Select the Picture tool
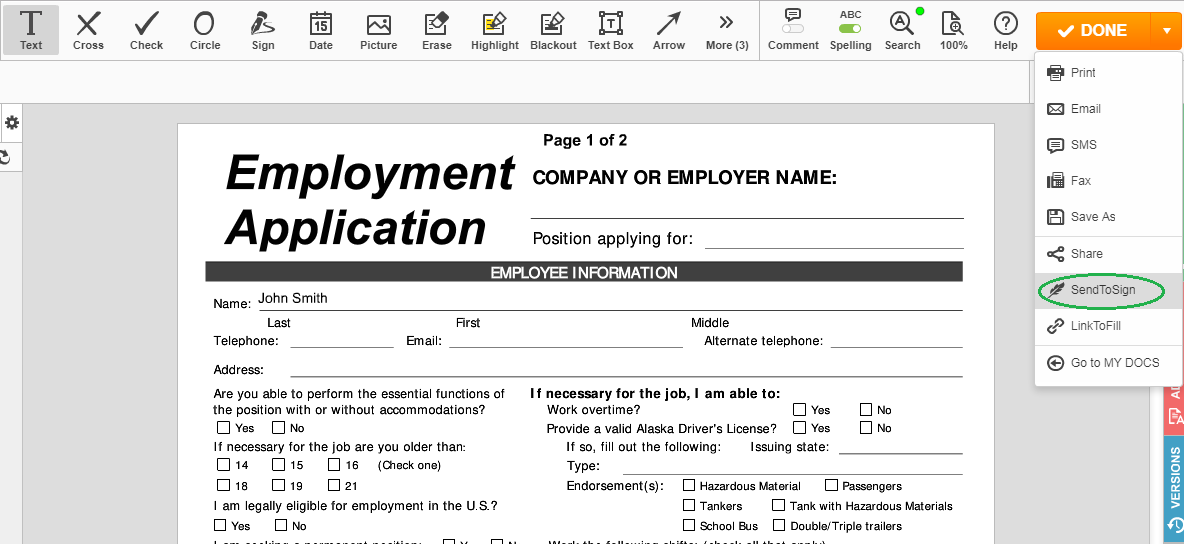Viewport: 1184px width, 544px height. 378,30
